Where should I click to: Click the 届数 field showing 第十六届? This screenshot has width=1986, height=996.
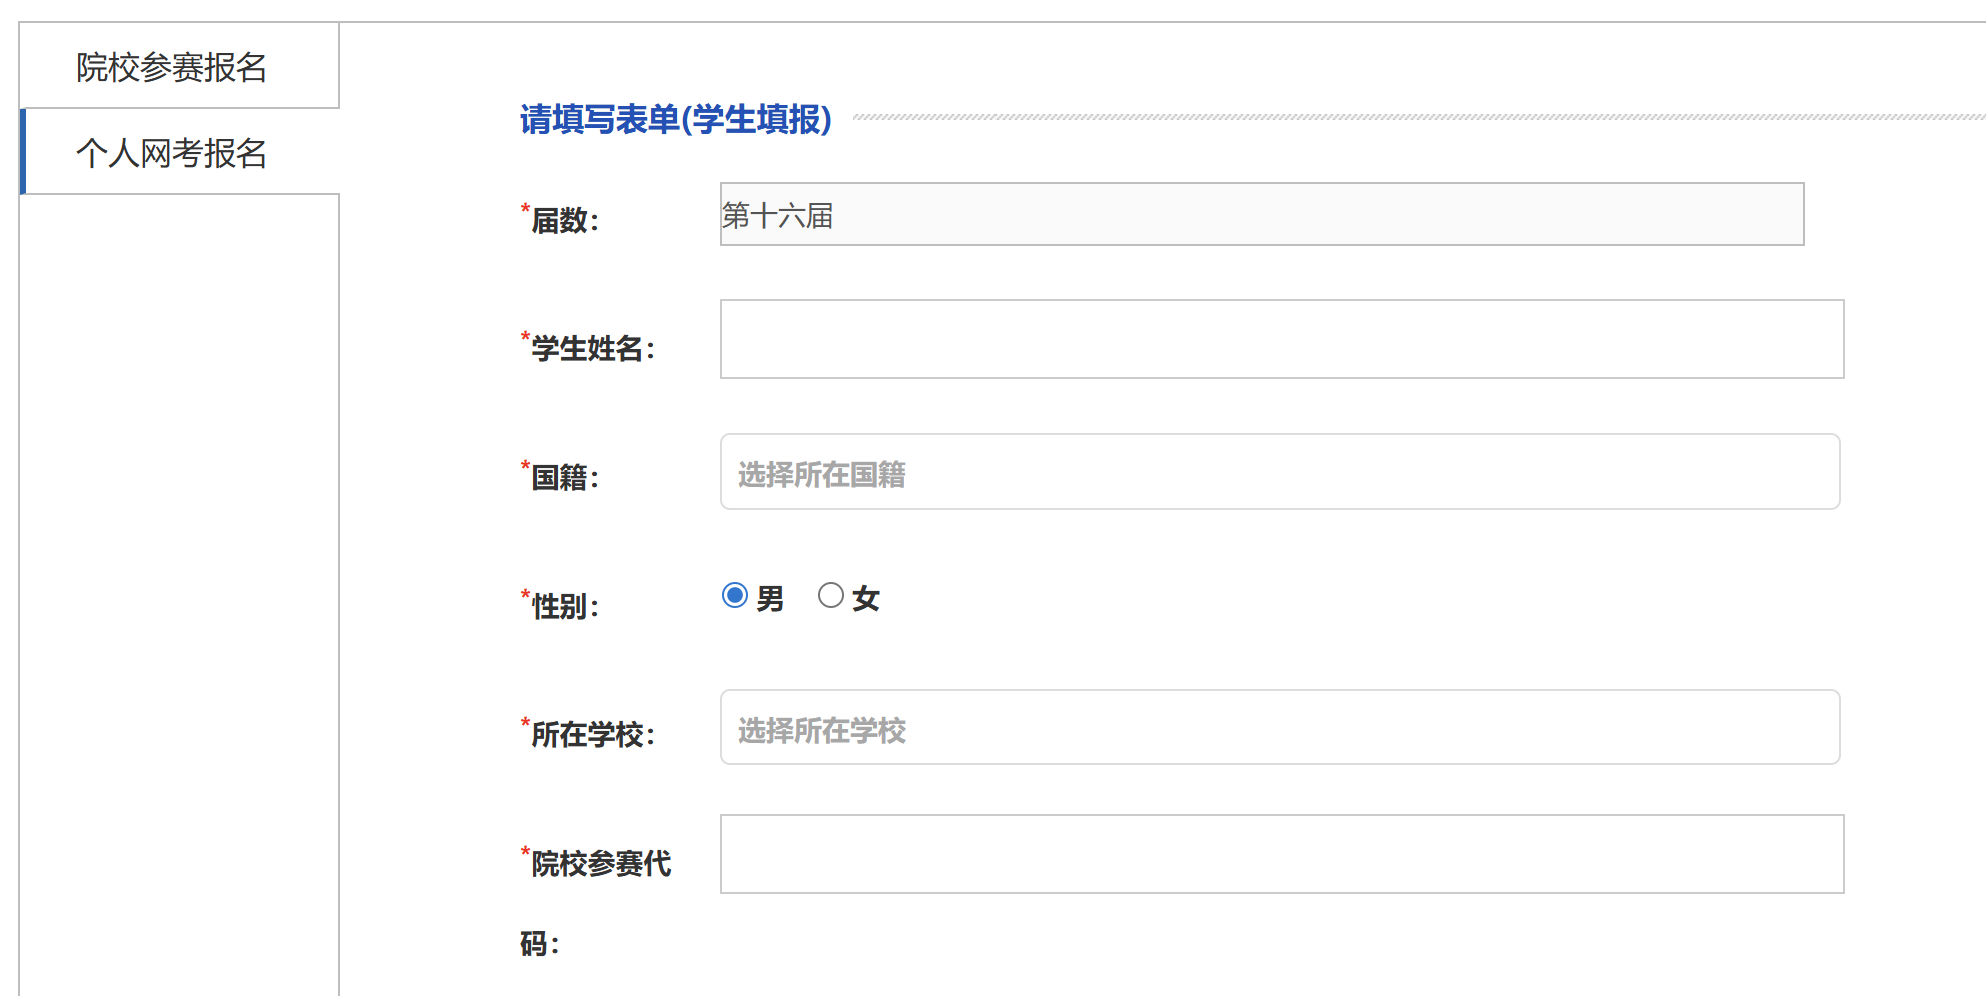click(x=1261, y=215)
